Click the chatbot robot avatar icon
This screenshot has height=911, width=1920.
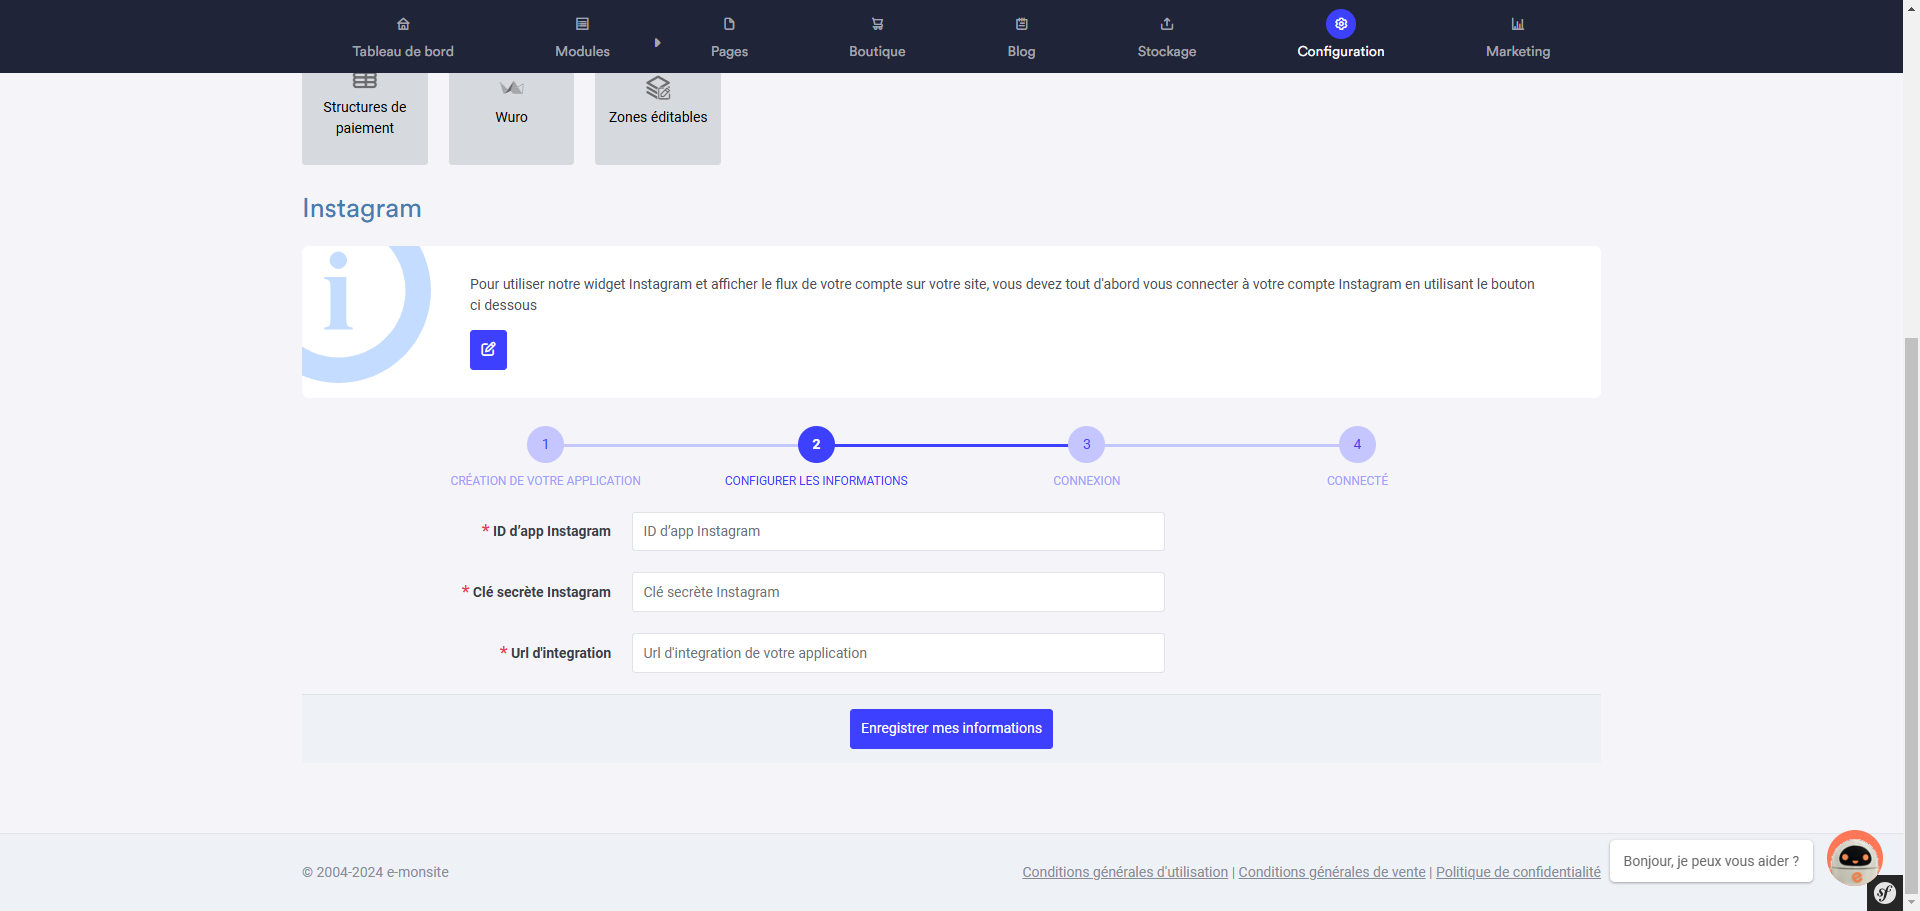click(1855, 858)
